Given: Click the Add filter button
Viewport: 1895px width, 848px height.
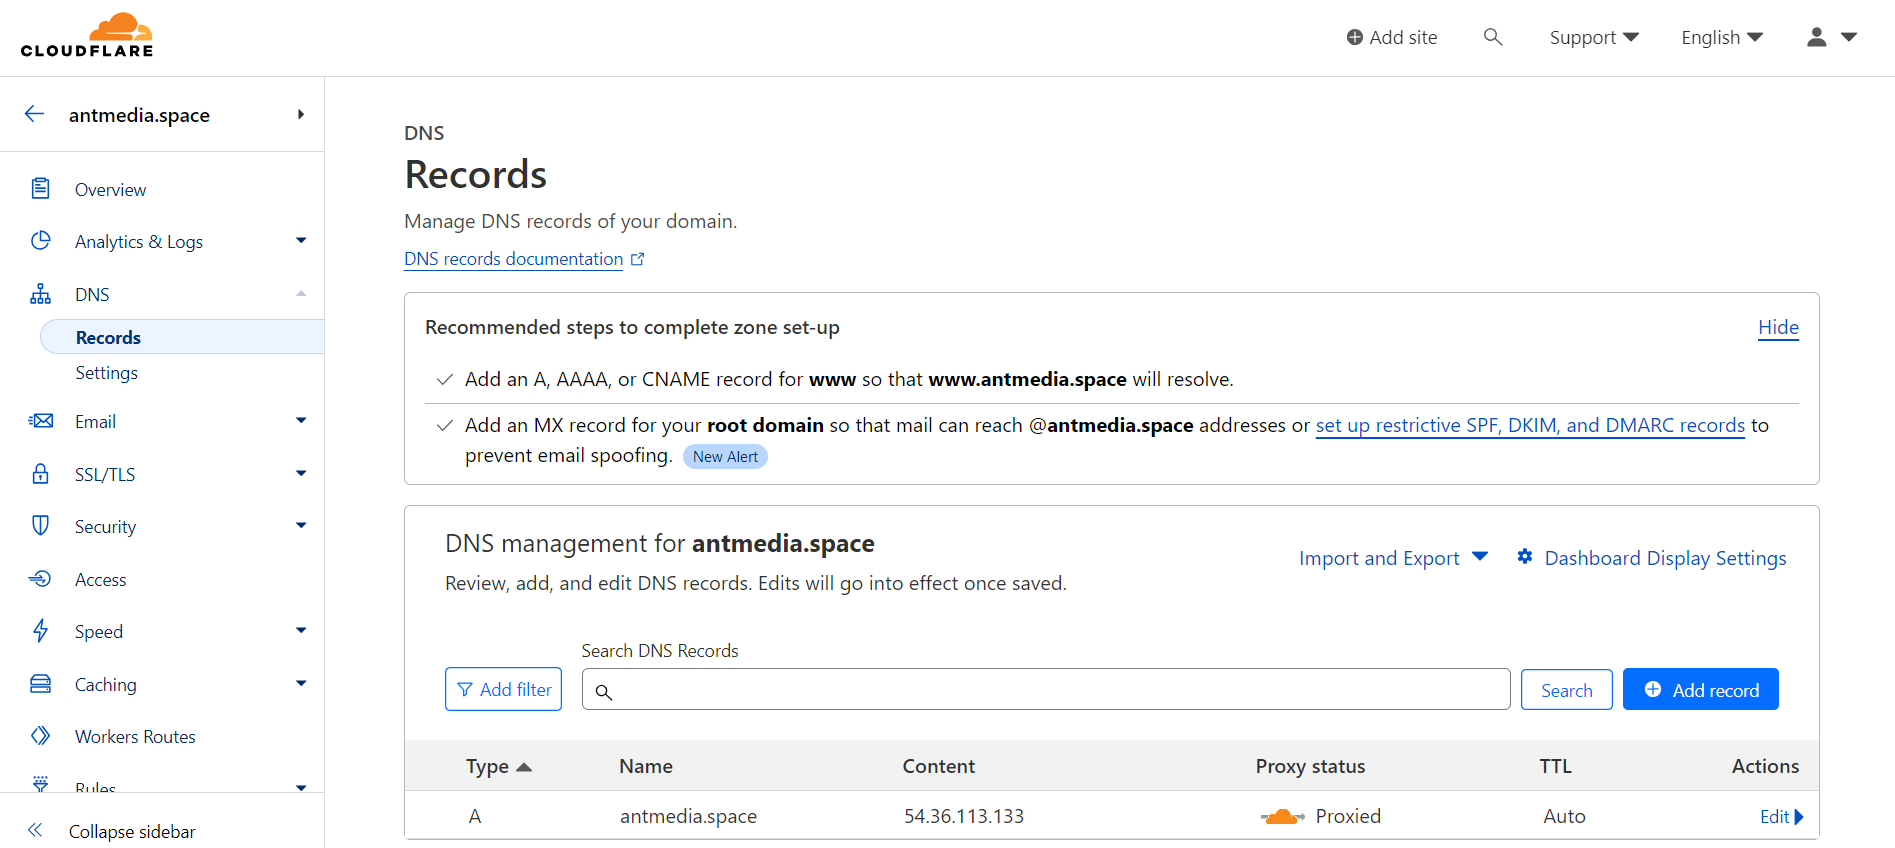Looking at the screenshot, I should [x=503, y=689].
